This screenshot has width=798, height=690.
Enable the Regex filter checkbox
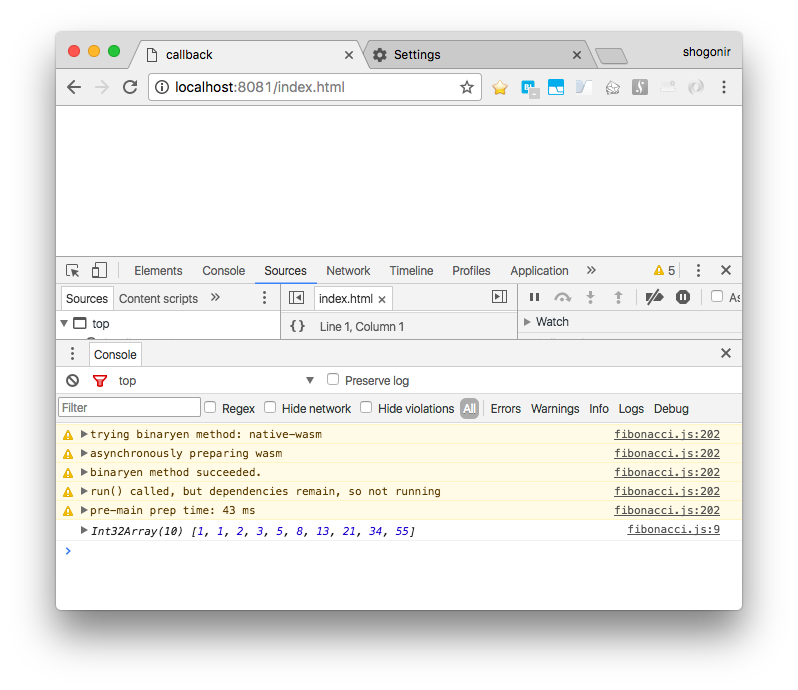[210, 407]
